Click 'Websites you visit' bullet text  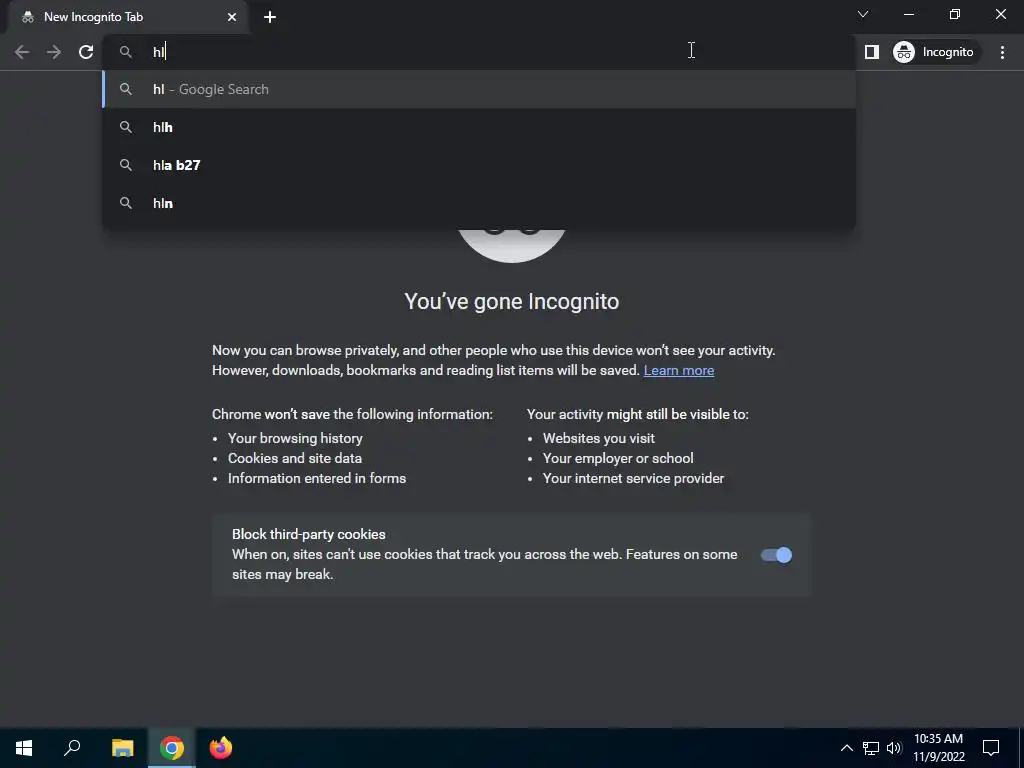click(599, 438)
